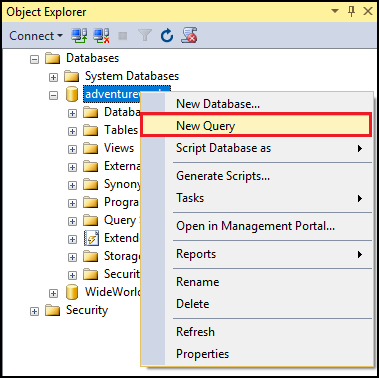Screen dimensions: 379x378
Task: Click the Disconnect server icon
Action: click(101, 36)
